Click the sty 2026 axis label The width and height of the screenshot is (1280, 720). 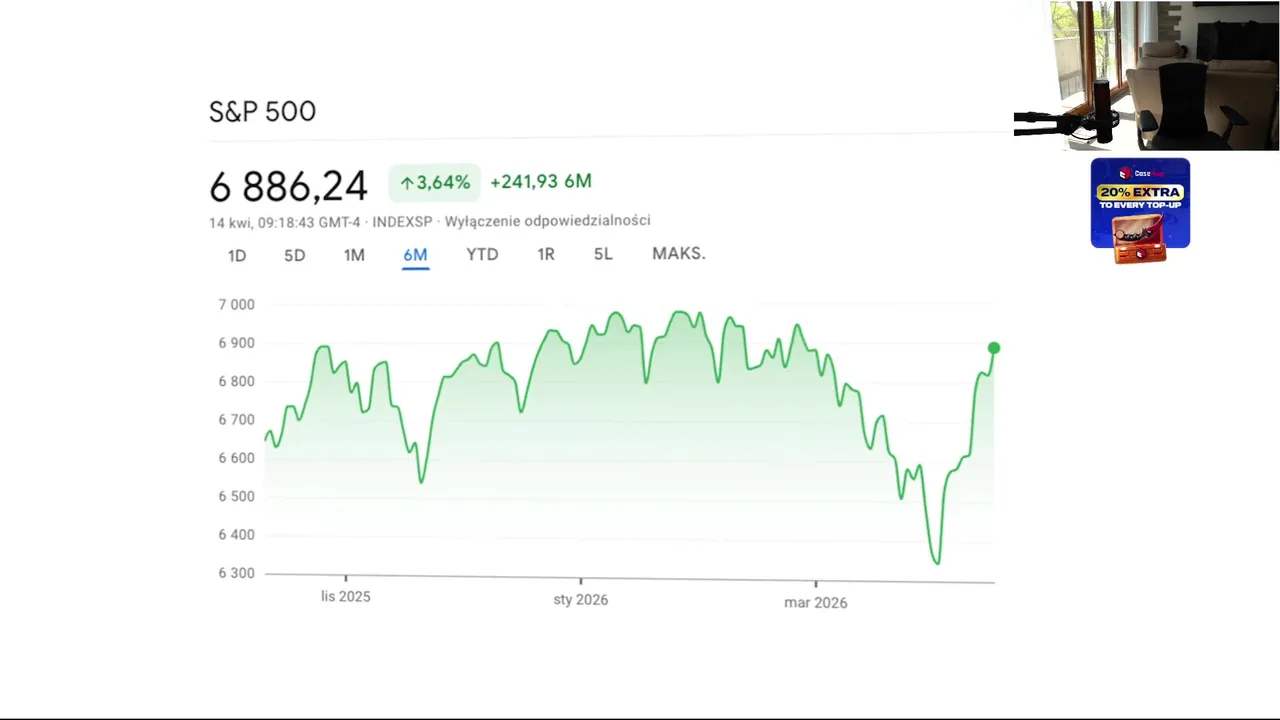click(x=580, y=600)
